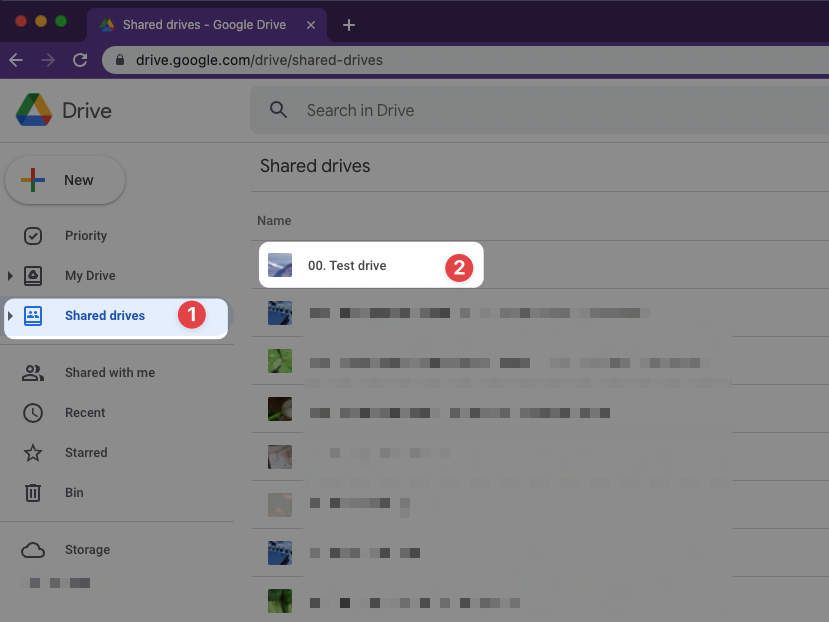This screenshot has width=829, height=622.
Task: Expand the Shared drives tree item
Action: pyautogui.click(x=10, y=315)
